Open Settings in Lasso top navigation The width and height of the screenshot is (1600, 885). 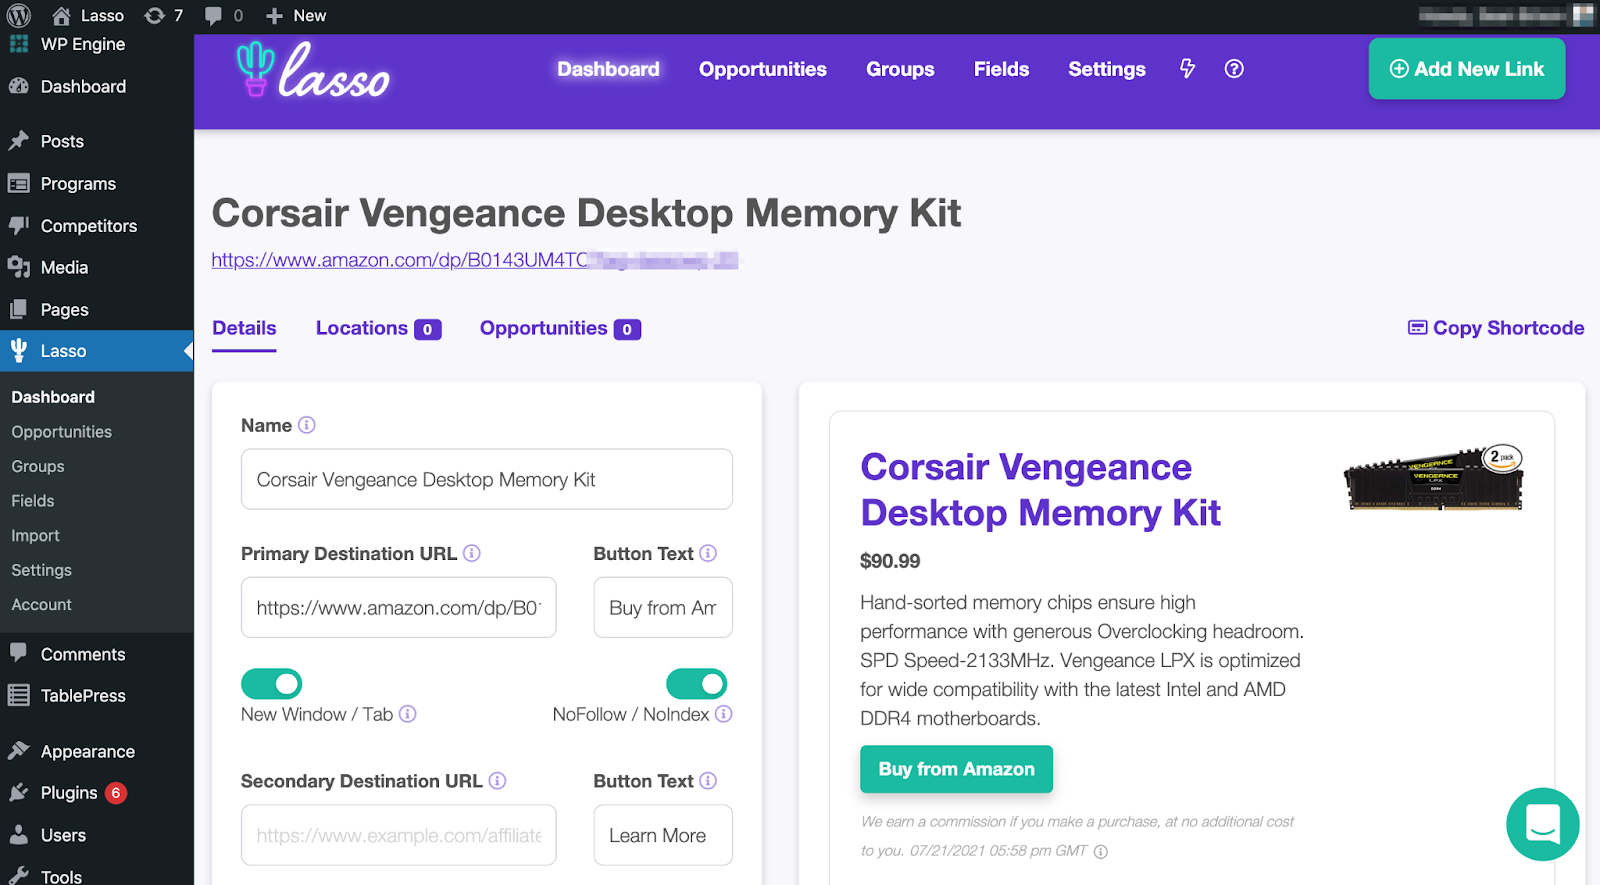[x=1107, y=69]
